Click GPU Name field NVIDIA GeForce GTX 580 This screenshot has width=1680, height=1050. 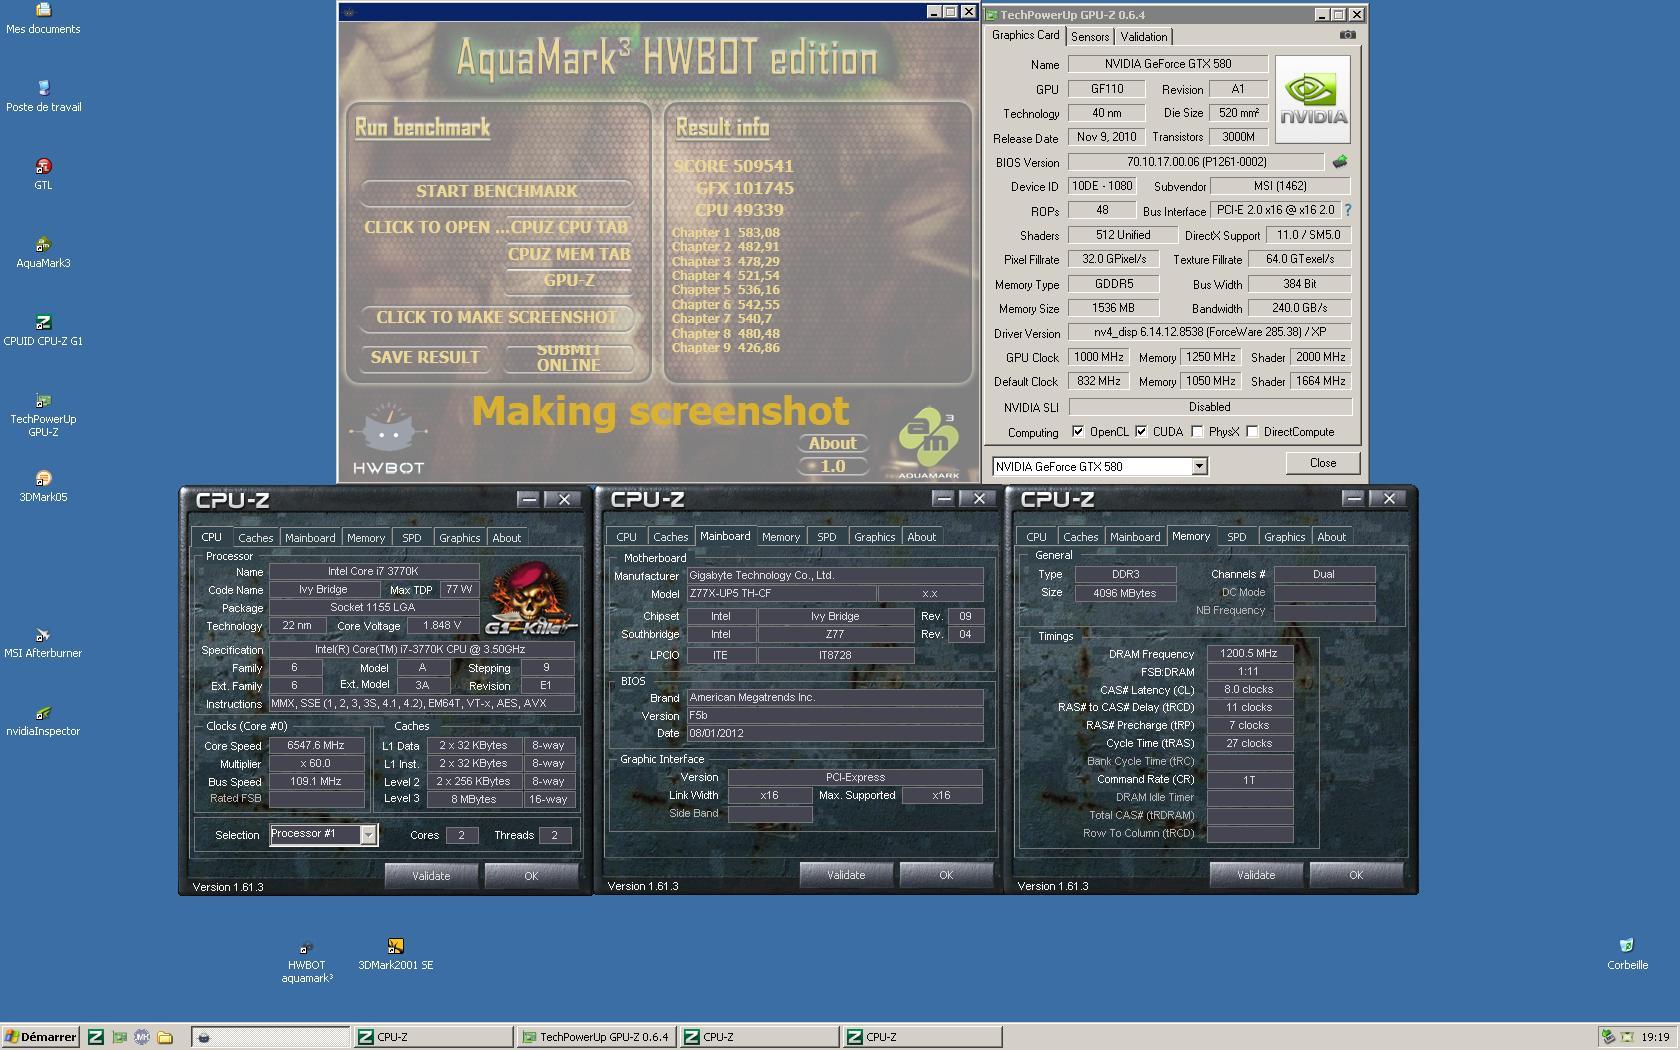click(x=1168, y=63)
